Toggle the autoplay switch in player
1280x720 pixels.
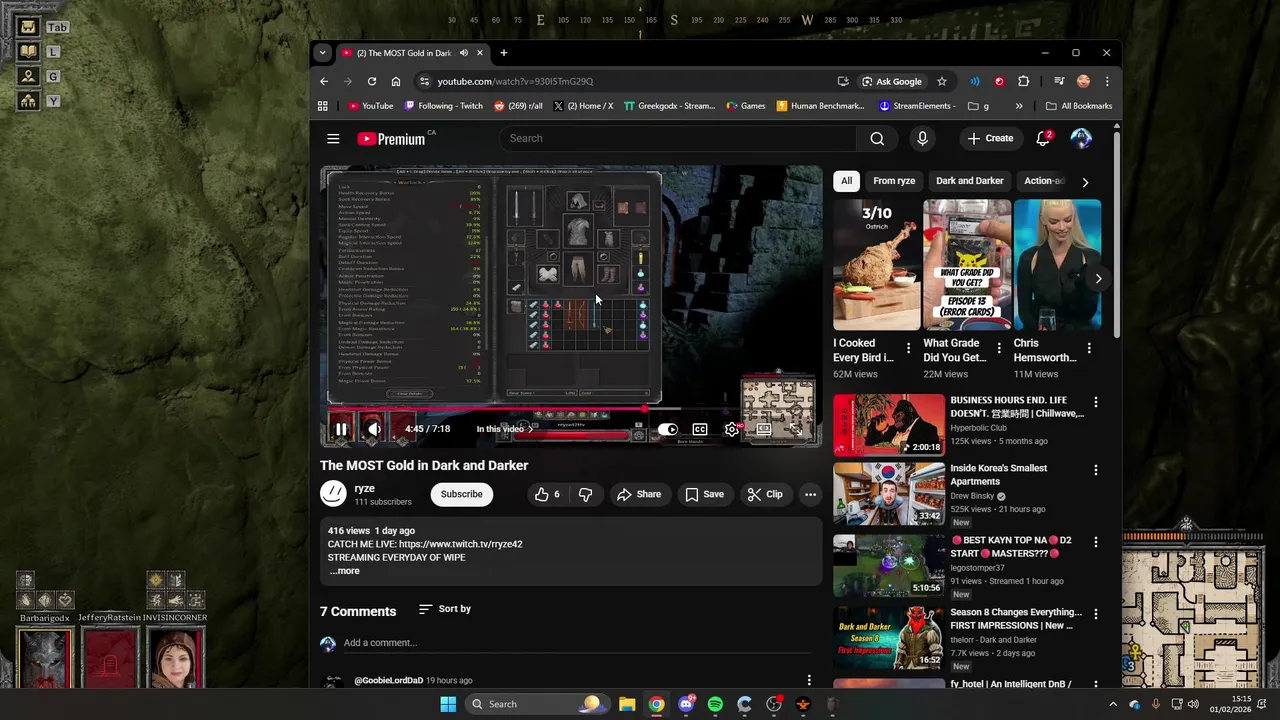(667, 429)
